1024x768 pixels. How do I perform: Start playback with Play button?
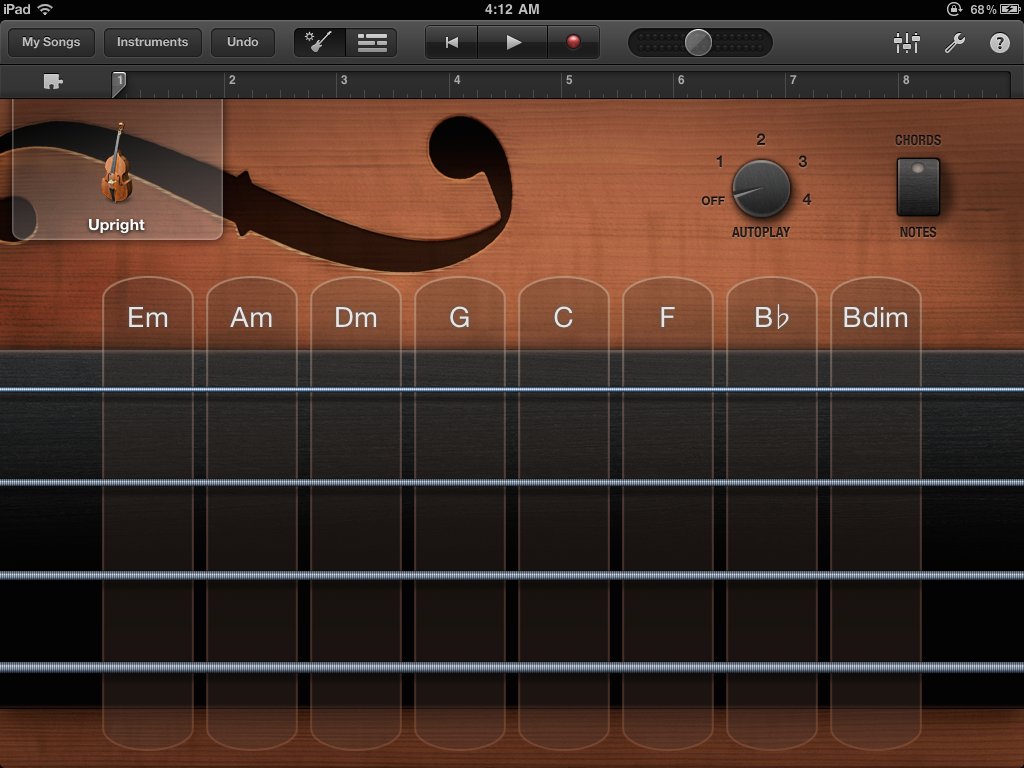513,42
